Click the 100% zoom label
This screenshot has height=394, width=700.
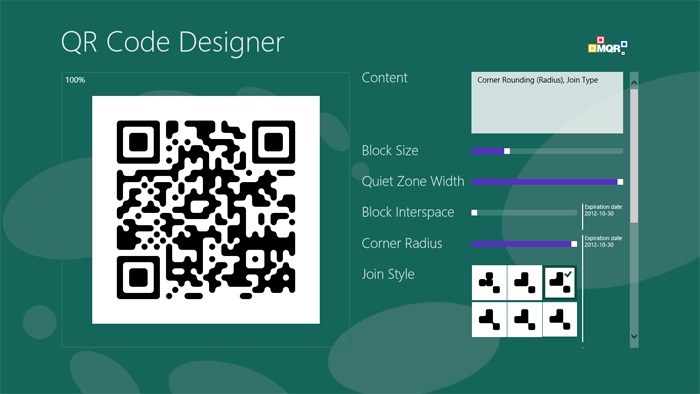pos(75,80)
